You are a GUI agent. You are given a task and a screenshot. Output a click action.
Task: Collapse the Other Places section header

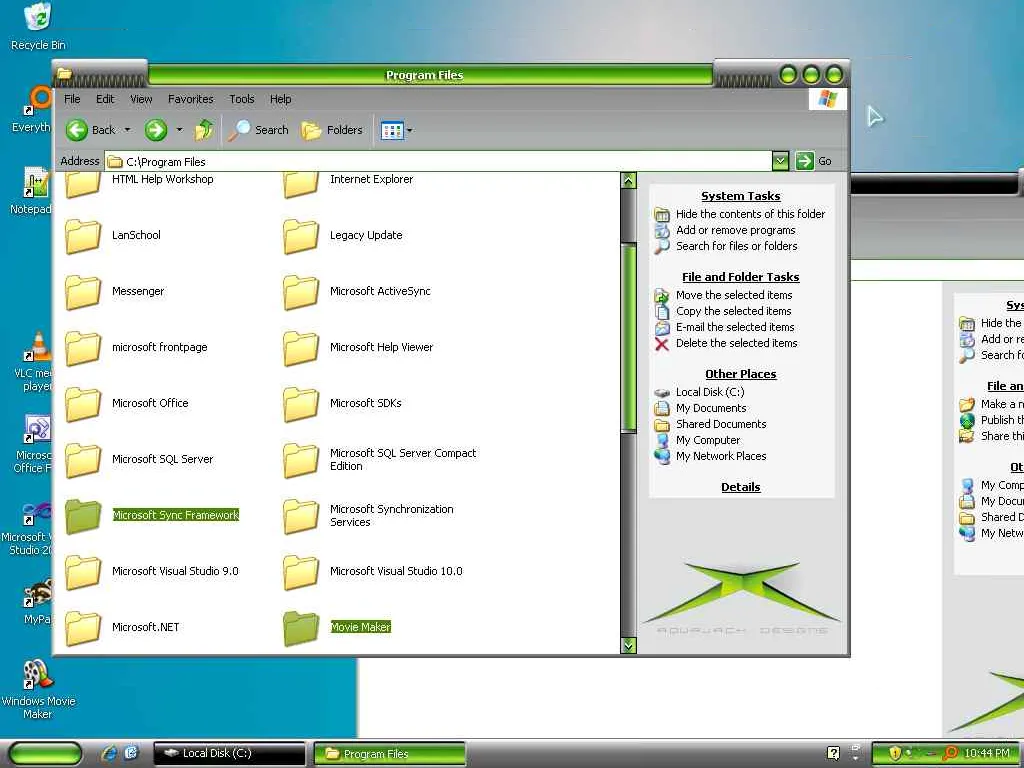click(741, 374)
